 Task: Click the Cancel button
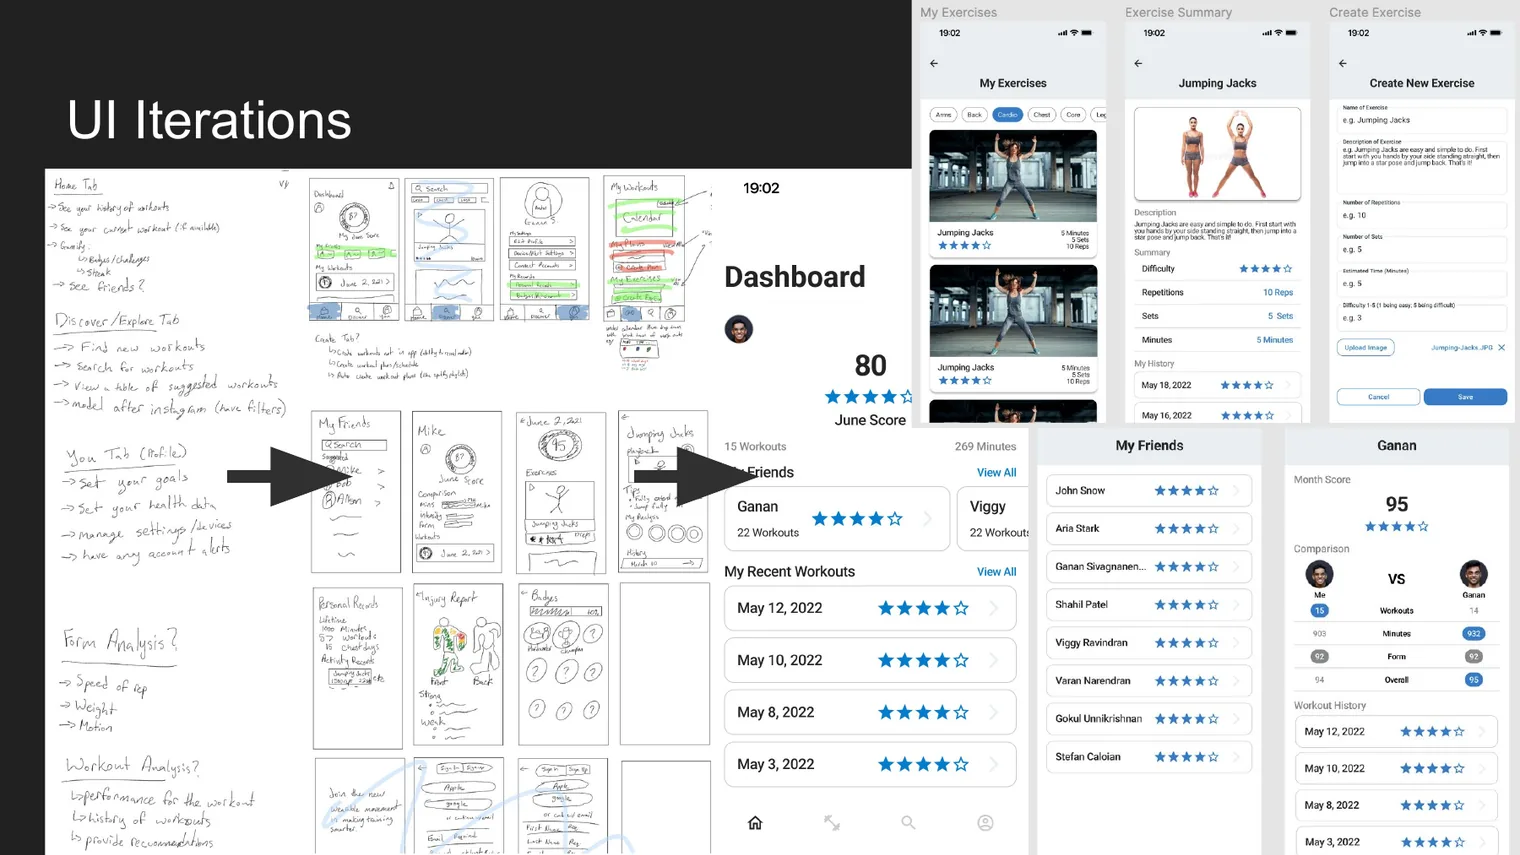click(x=1378, y=397)
